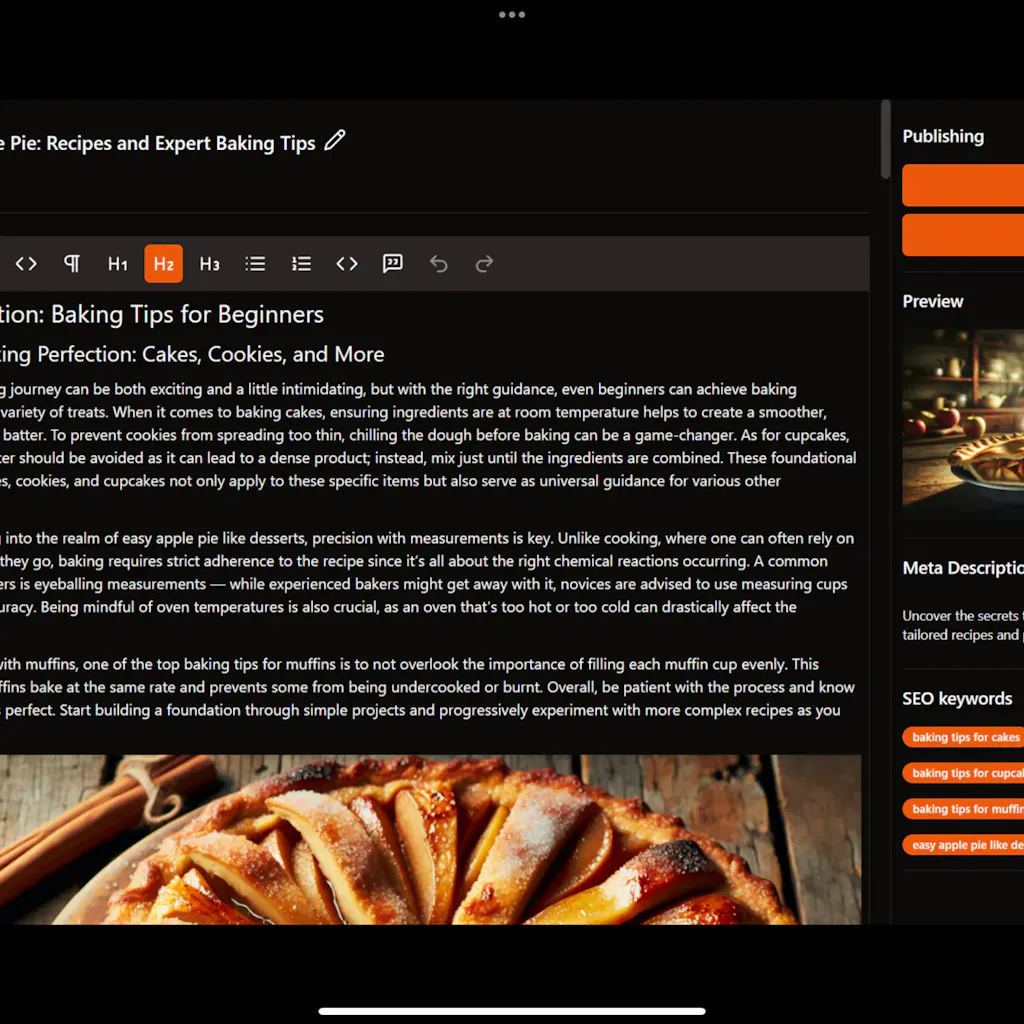Insert a bulleted list
1024x1024 pixels.
coord(255,263)
